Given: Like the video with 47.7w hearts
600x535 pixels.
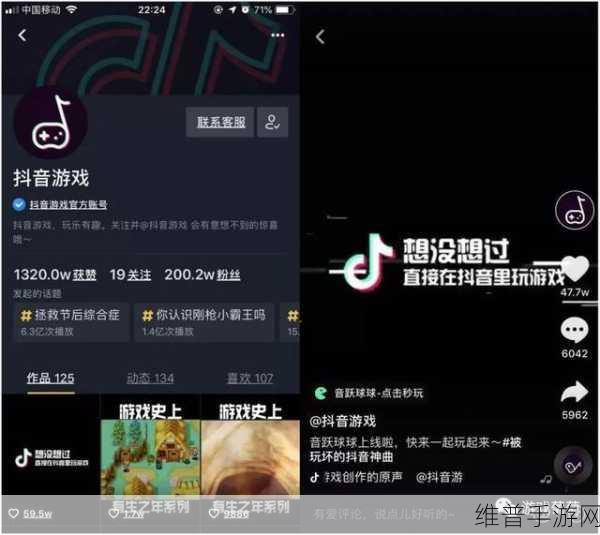Looking at the screenshot, I should point(576,269).
